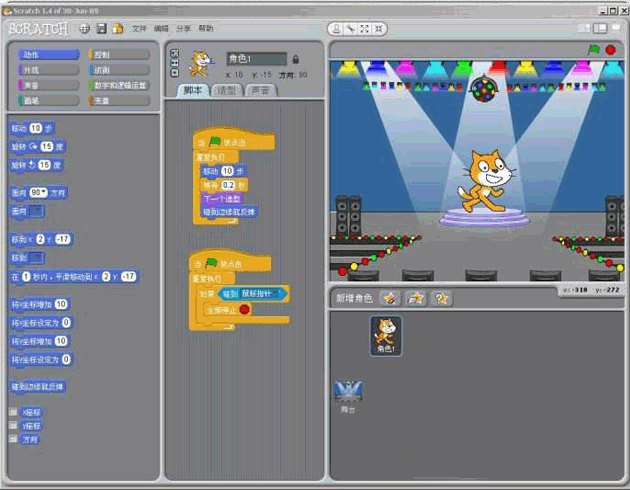Switch to the 声音 sounds tab

(260, 91)
